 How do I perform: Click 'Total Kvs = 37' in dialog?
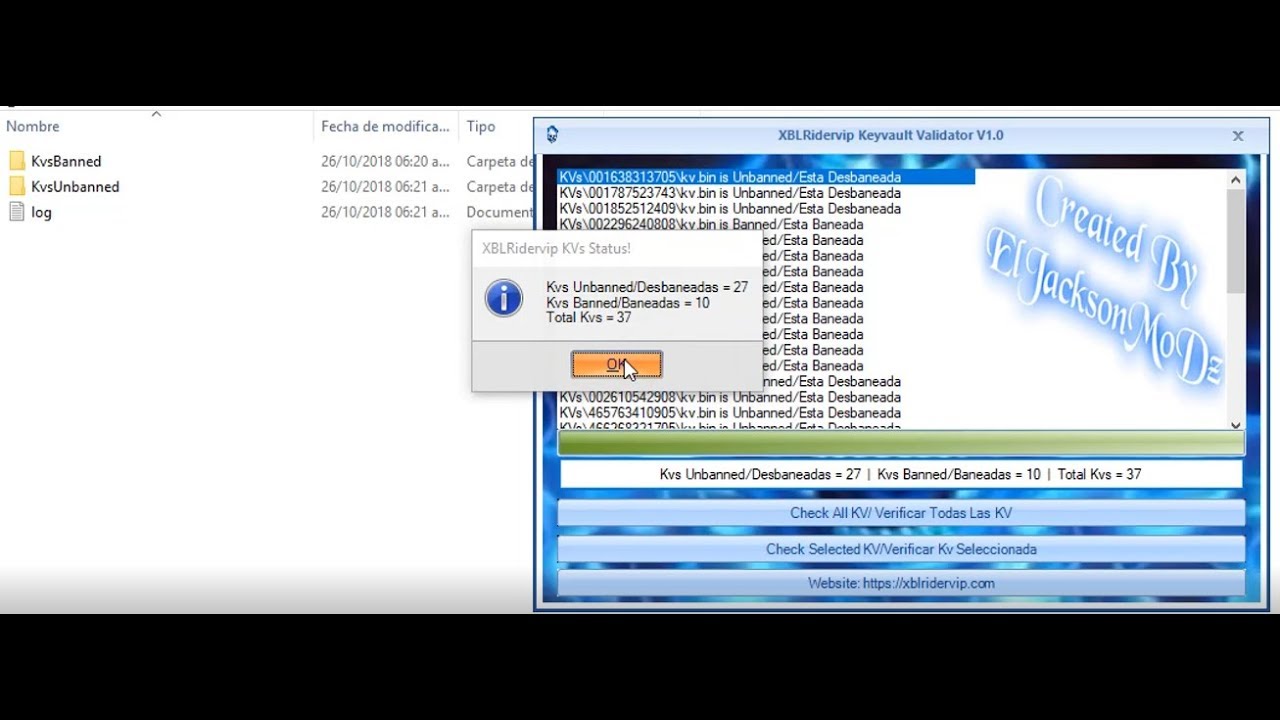coord(588,317)
